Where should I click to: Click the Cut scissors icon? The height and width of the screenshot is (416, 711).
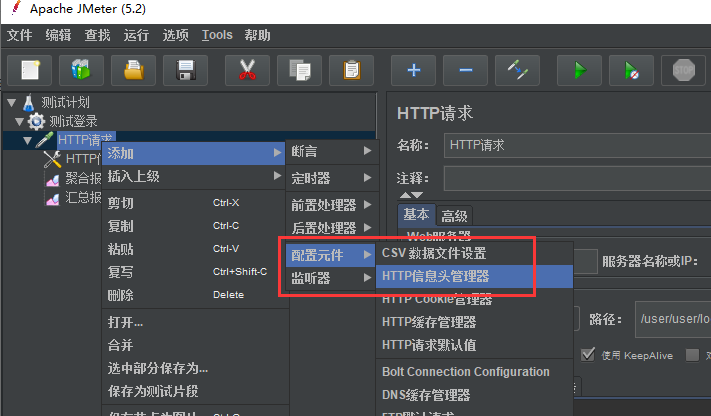(246, 70)
